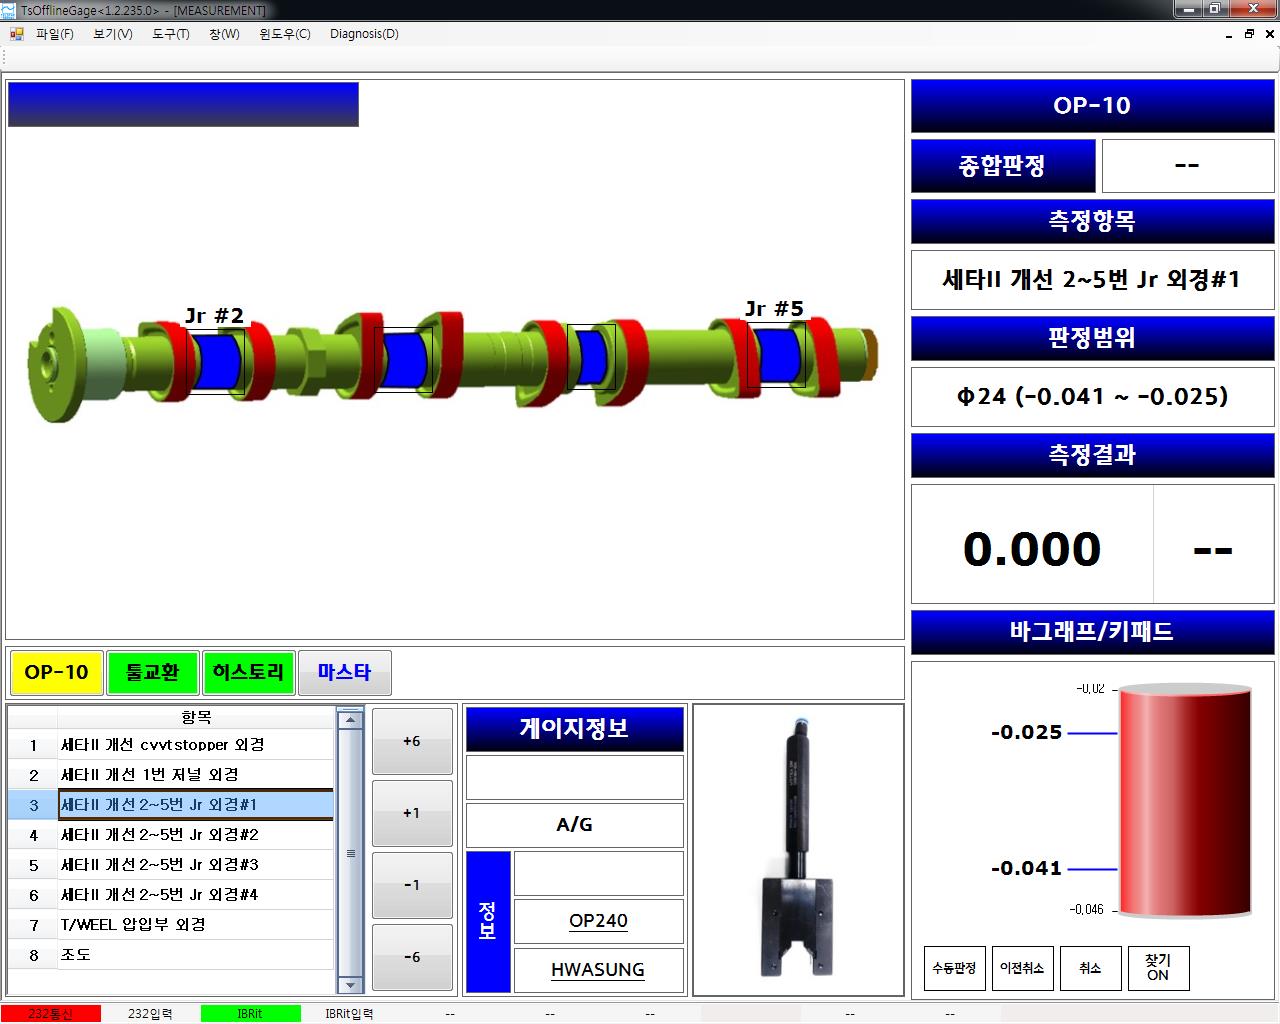Select the green 툴교환 tab
1280x1024 pixels.
[152, 672]
